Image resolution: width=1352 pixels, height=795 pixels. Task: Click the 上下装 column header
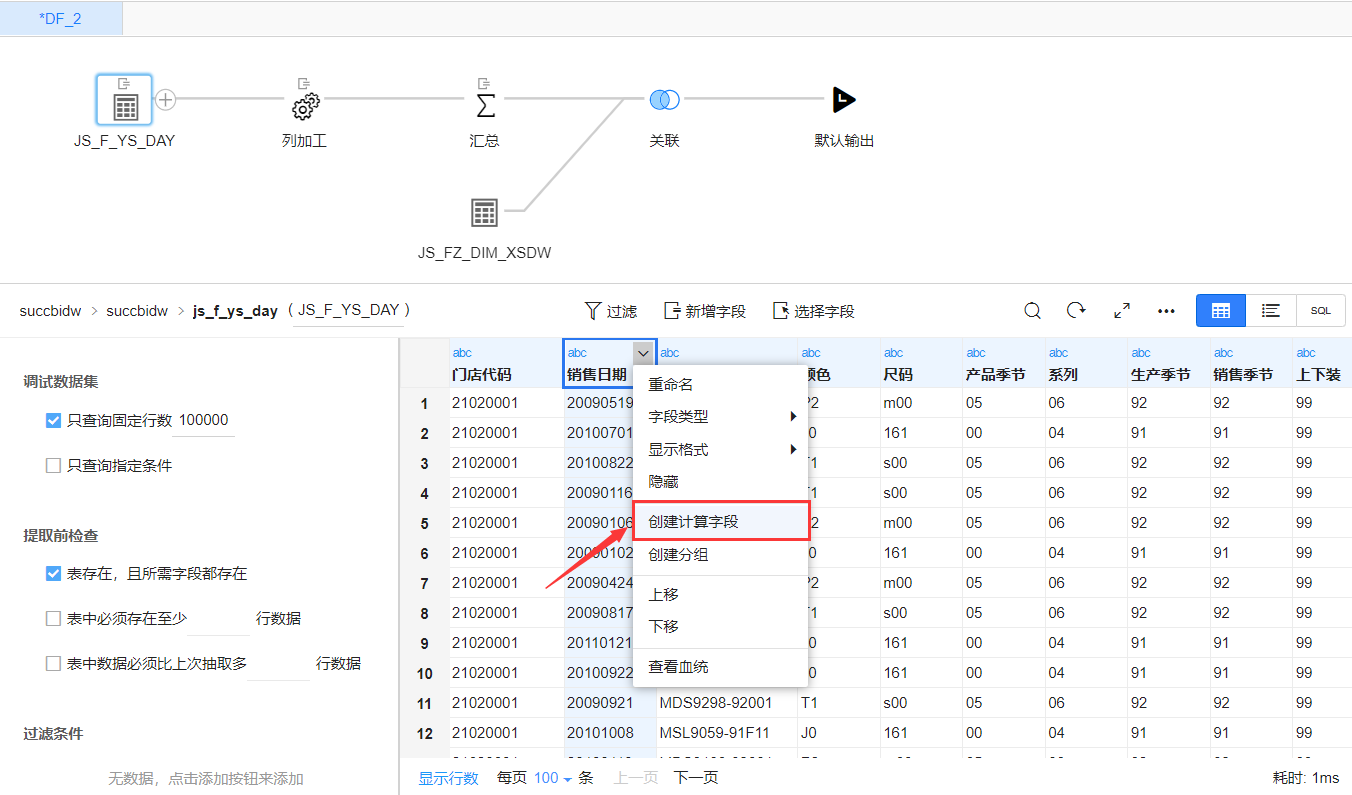point(1322,364)
